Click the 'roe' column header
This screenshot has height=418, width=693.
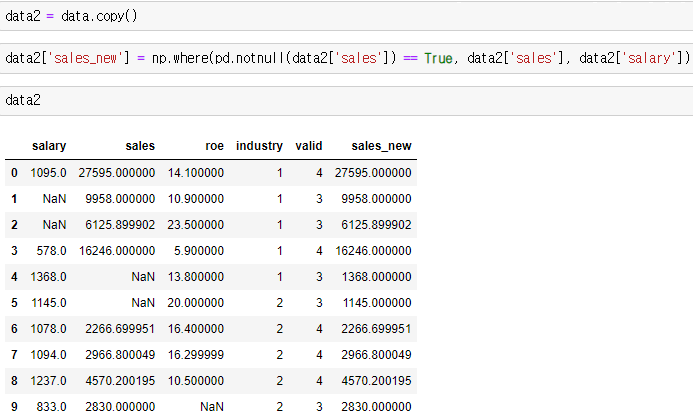tap(215, 146)
